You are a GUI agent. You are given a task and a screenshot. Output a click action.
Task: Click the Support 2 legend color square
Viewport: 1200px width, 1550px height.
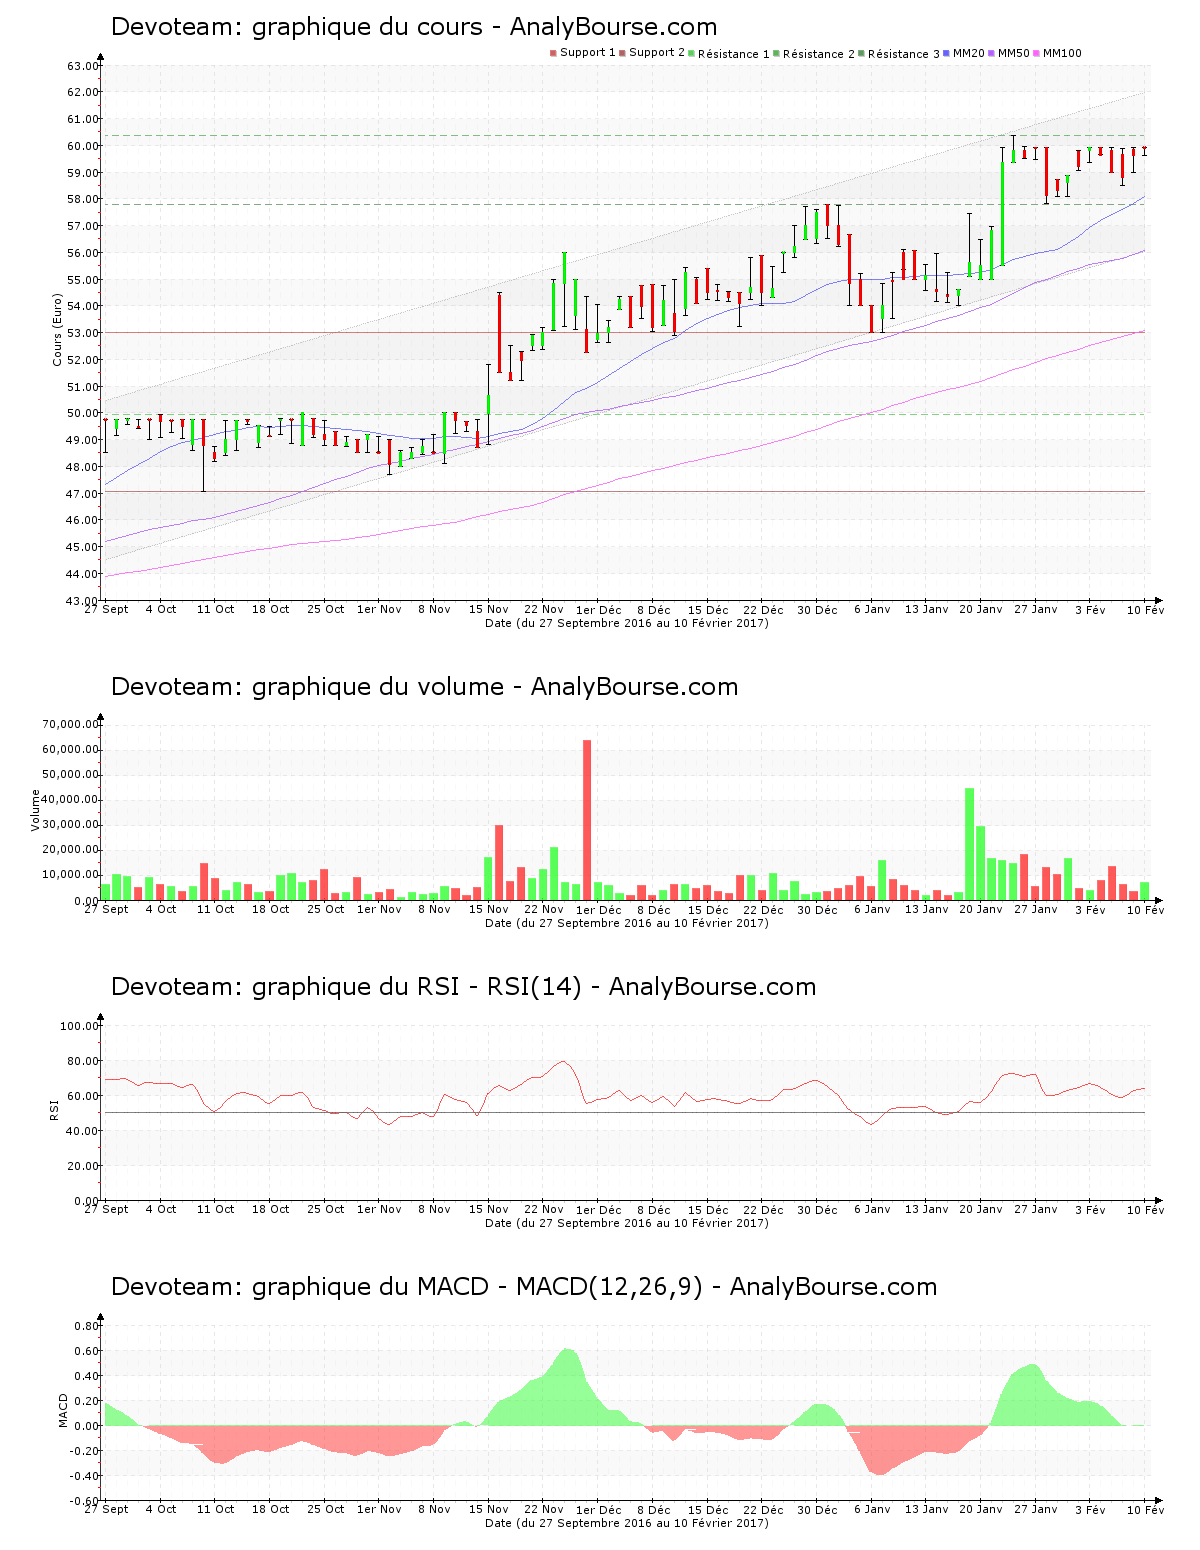(x=622, y=53)
